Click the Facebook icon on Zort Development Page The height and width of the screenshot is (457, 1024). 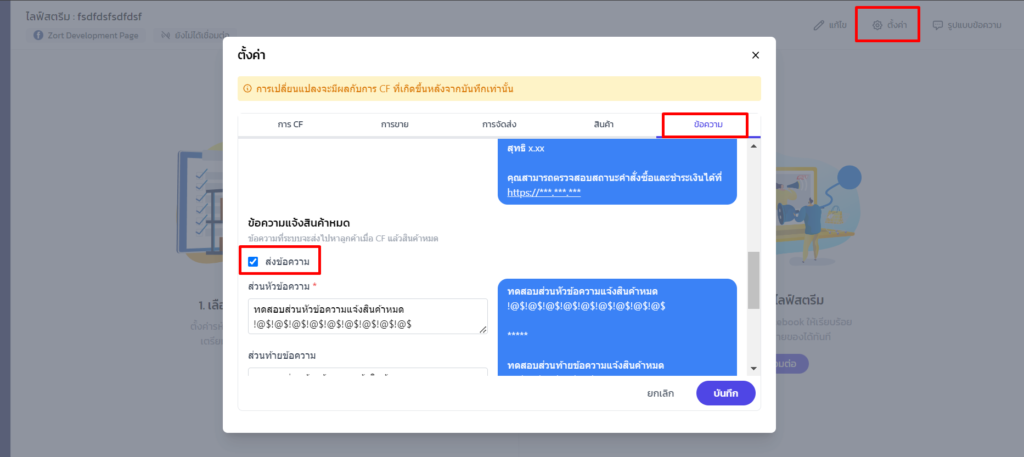pyautogui.click(x=38, y=35)
